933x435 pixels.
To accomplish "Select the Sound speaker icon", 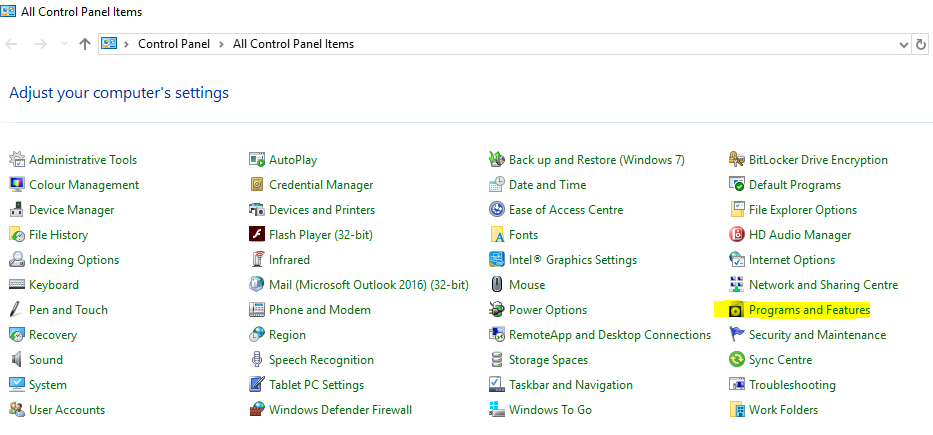I will click(x=17, y=360).
